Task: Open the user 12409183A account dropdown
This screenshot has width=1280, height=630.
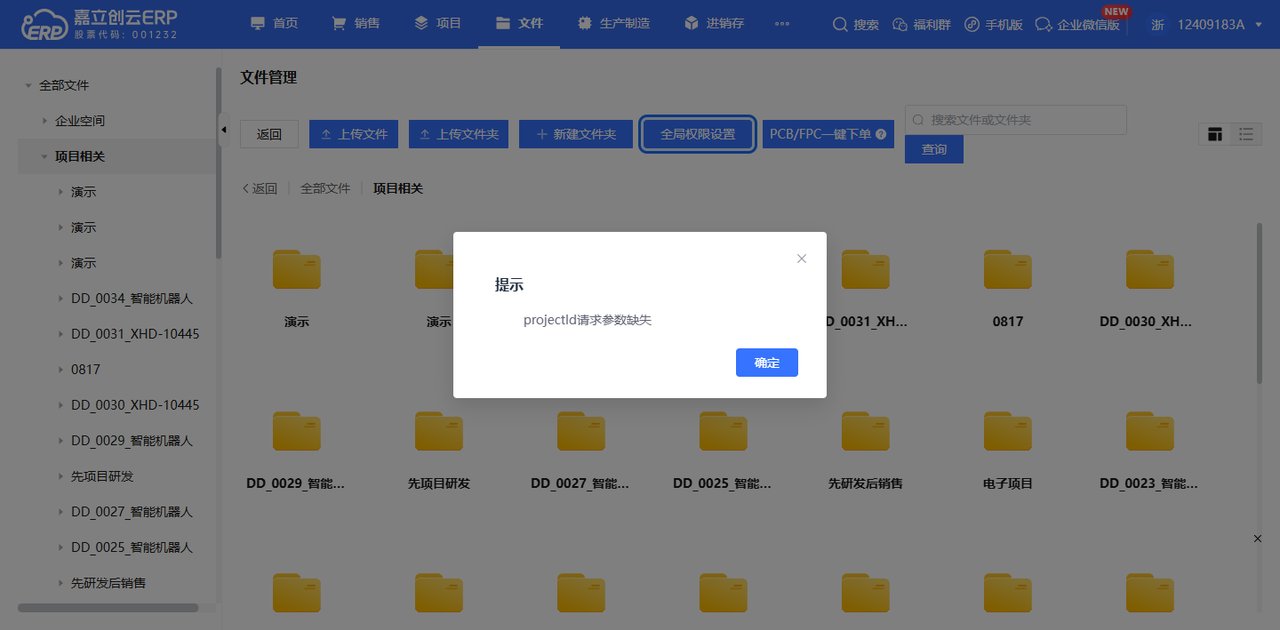Action: pyautogui.click(x=1208, y=24)
